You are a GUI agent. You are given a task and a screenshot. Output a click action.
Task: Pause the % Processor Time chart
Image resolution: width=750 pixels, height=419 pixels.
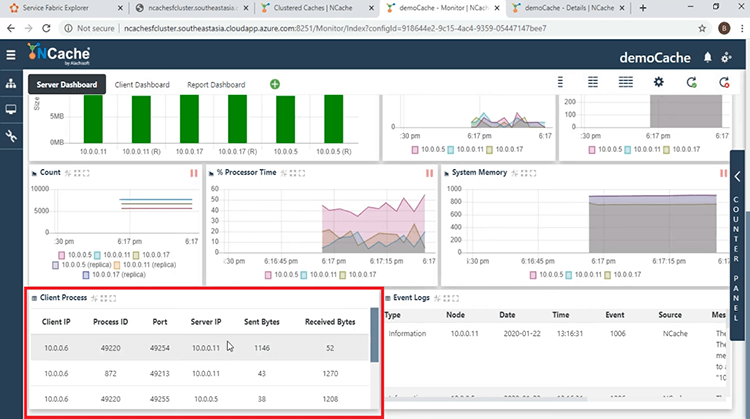[x=429, y=173]
